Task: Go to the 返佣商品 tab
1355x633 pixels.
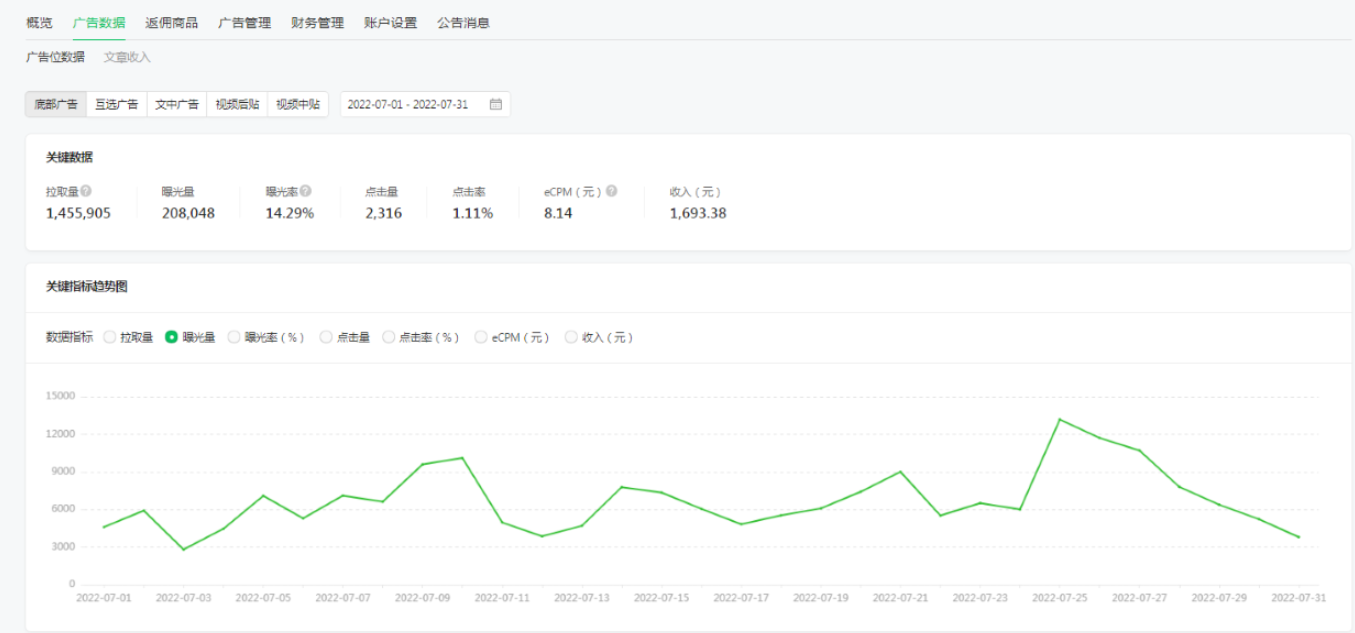Action: (x=171, y=22)
